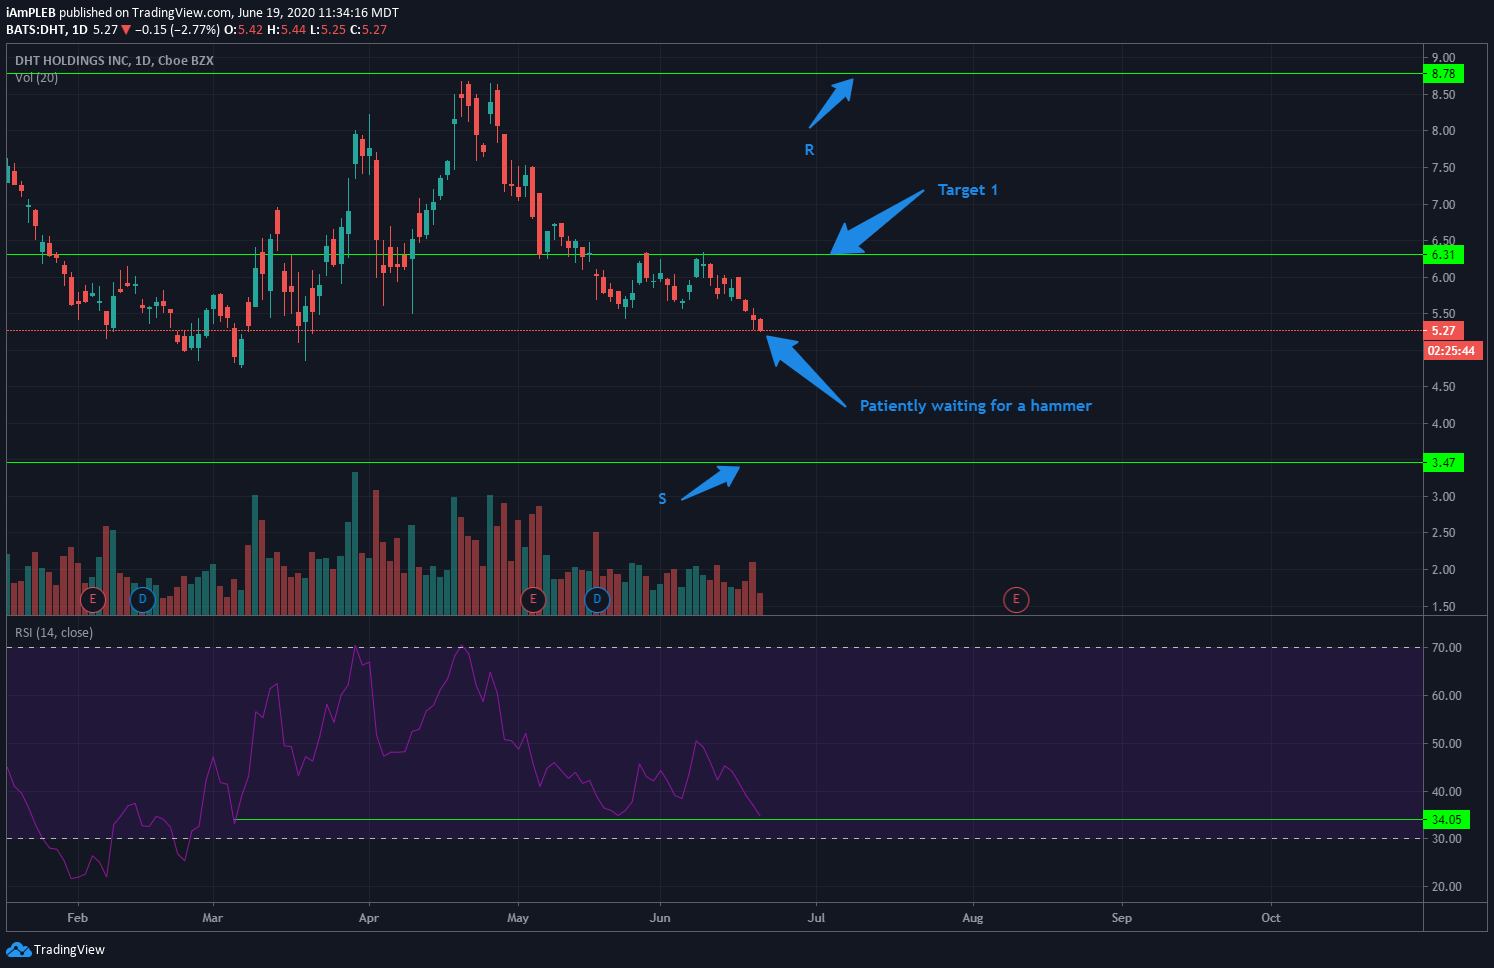Click the 'R' resistance annotation letter

pyautogui.click(x=810, y=150)
